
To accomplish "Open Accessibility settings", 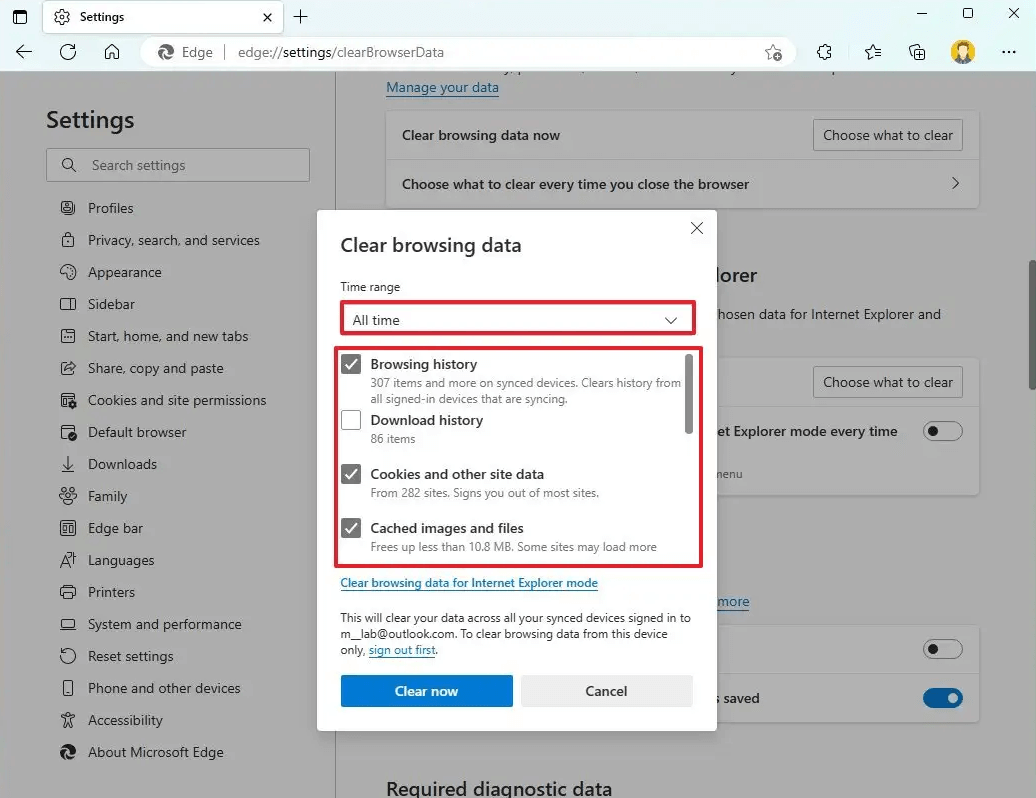I will click(x=124, y=720).
